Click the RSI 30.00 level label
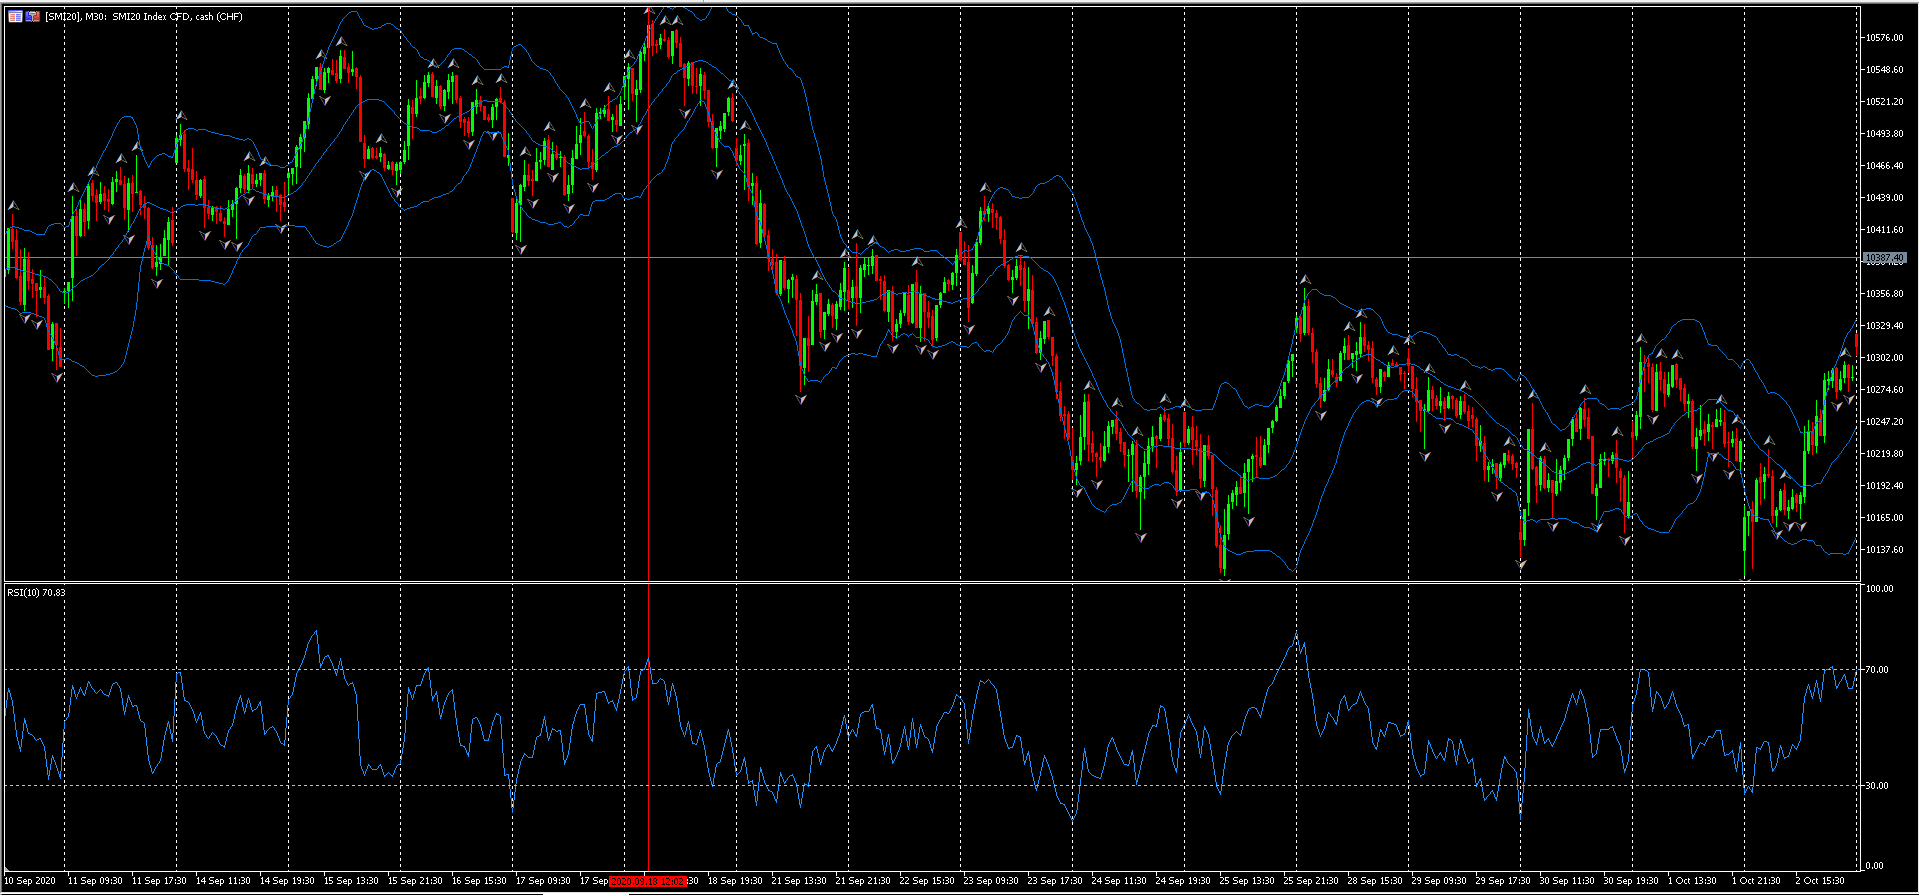This screenshot has width=1919, height=895. (x=1877, y=786)
